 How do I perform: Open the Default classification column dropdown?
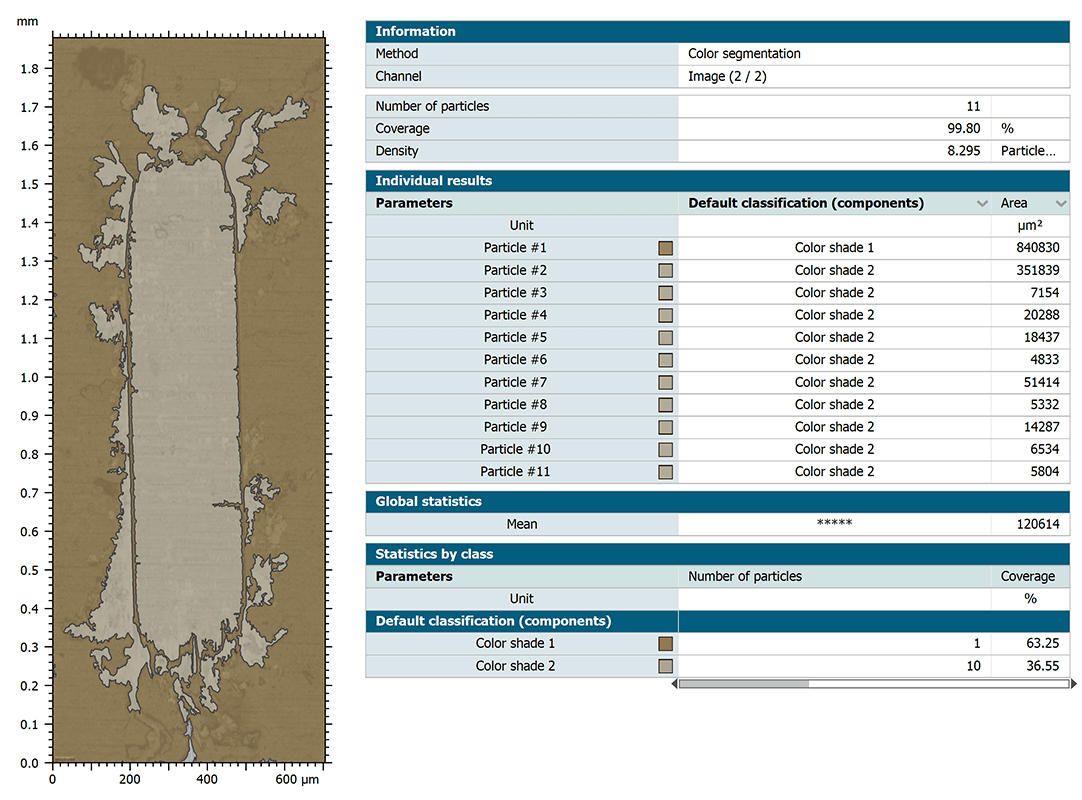[981, 204]
